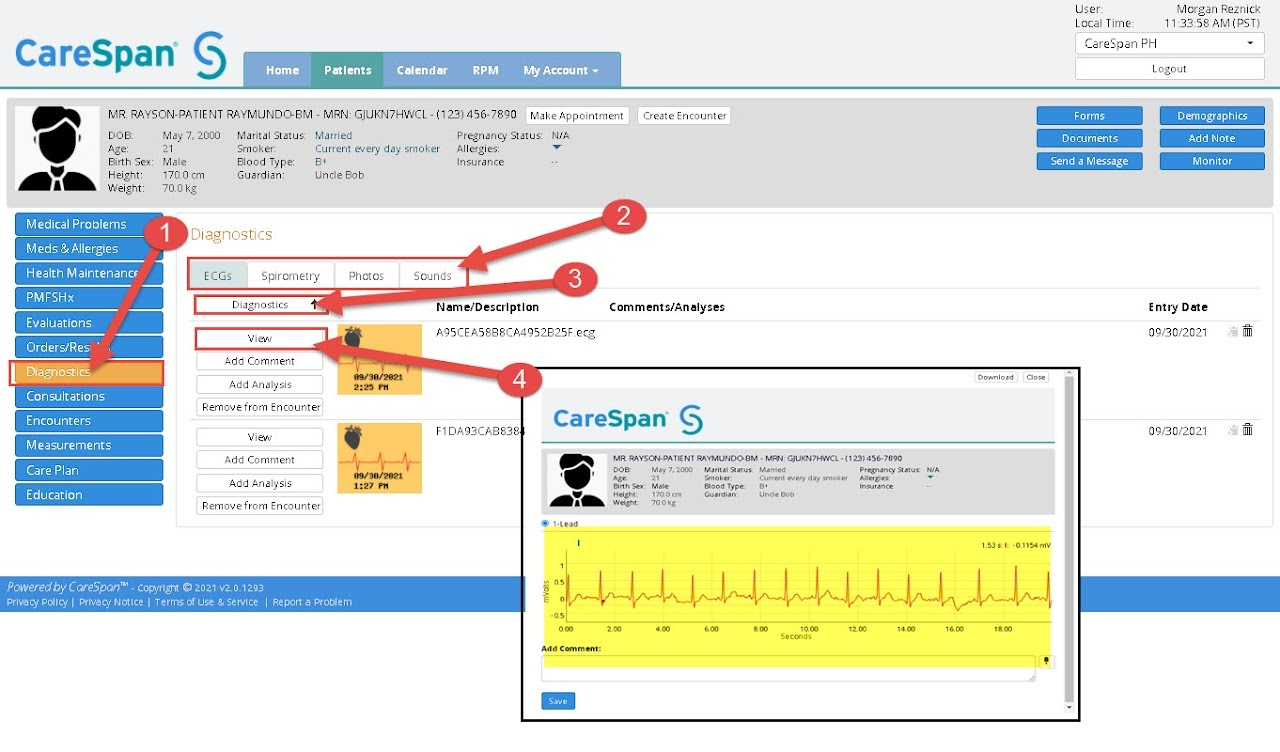
Task: Add Analysis to A95CEA58B8CA4952B25F.ecg
Action: (x=260, y=384)
